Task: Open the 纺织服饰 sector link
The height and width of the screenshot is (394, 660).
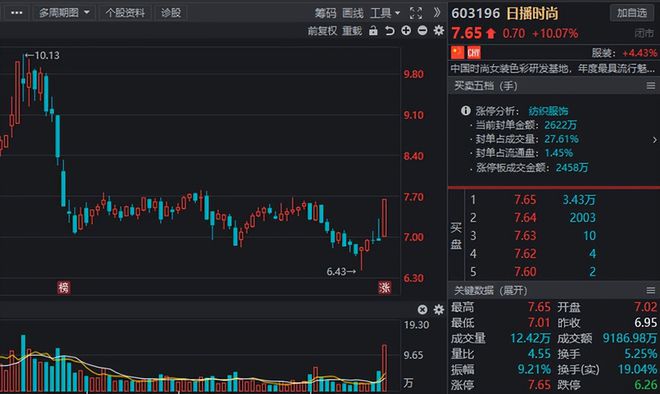Action: tap(548, 111)
